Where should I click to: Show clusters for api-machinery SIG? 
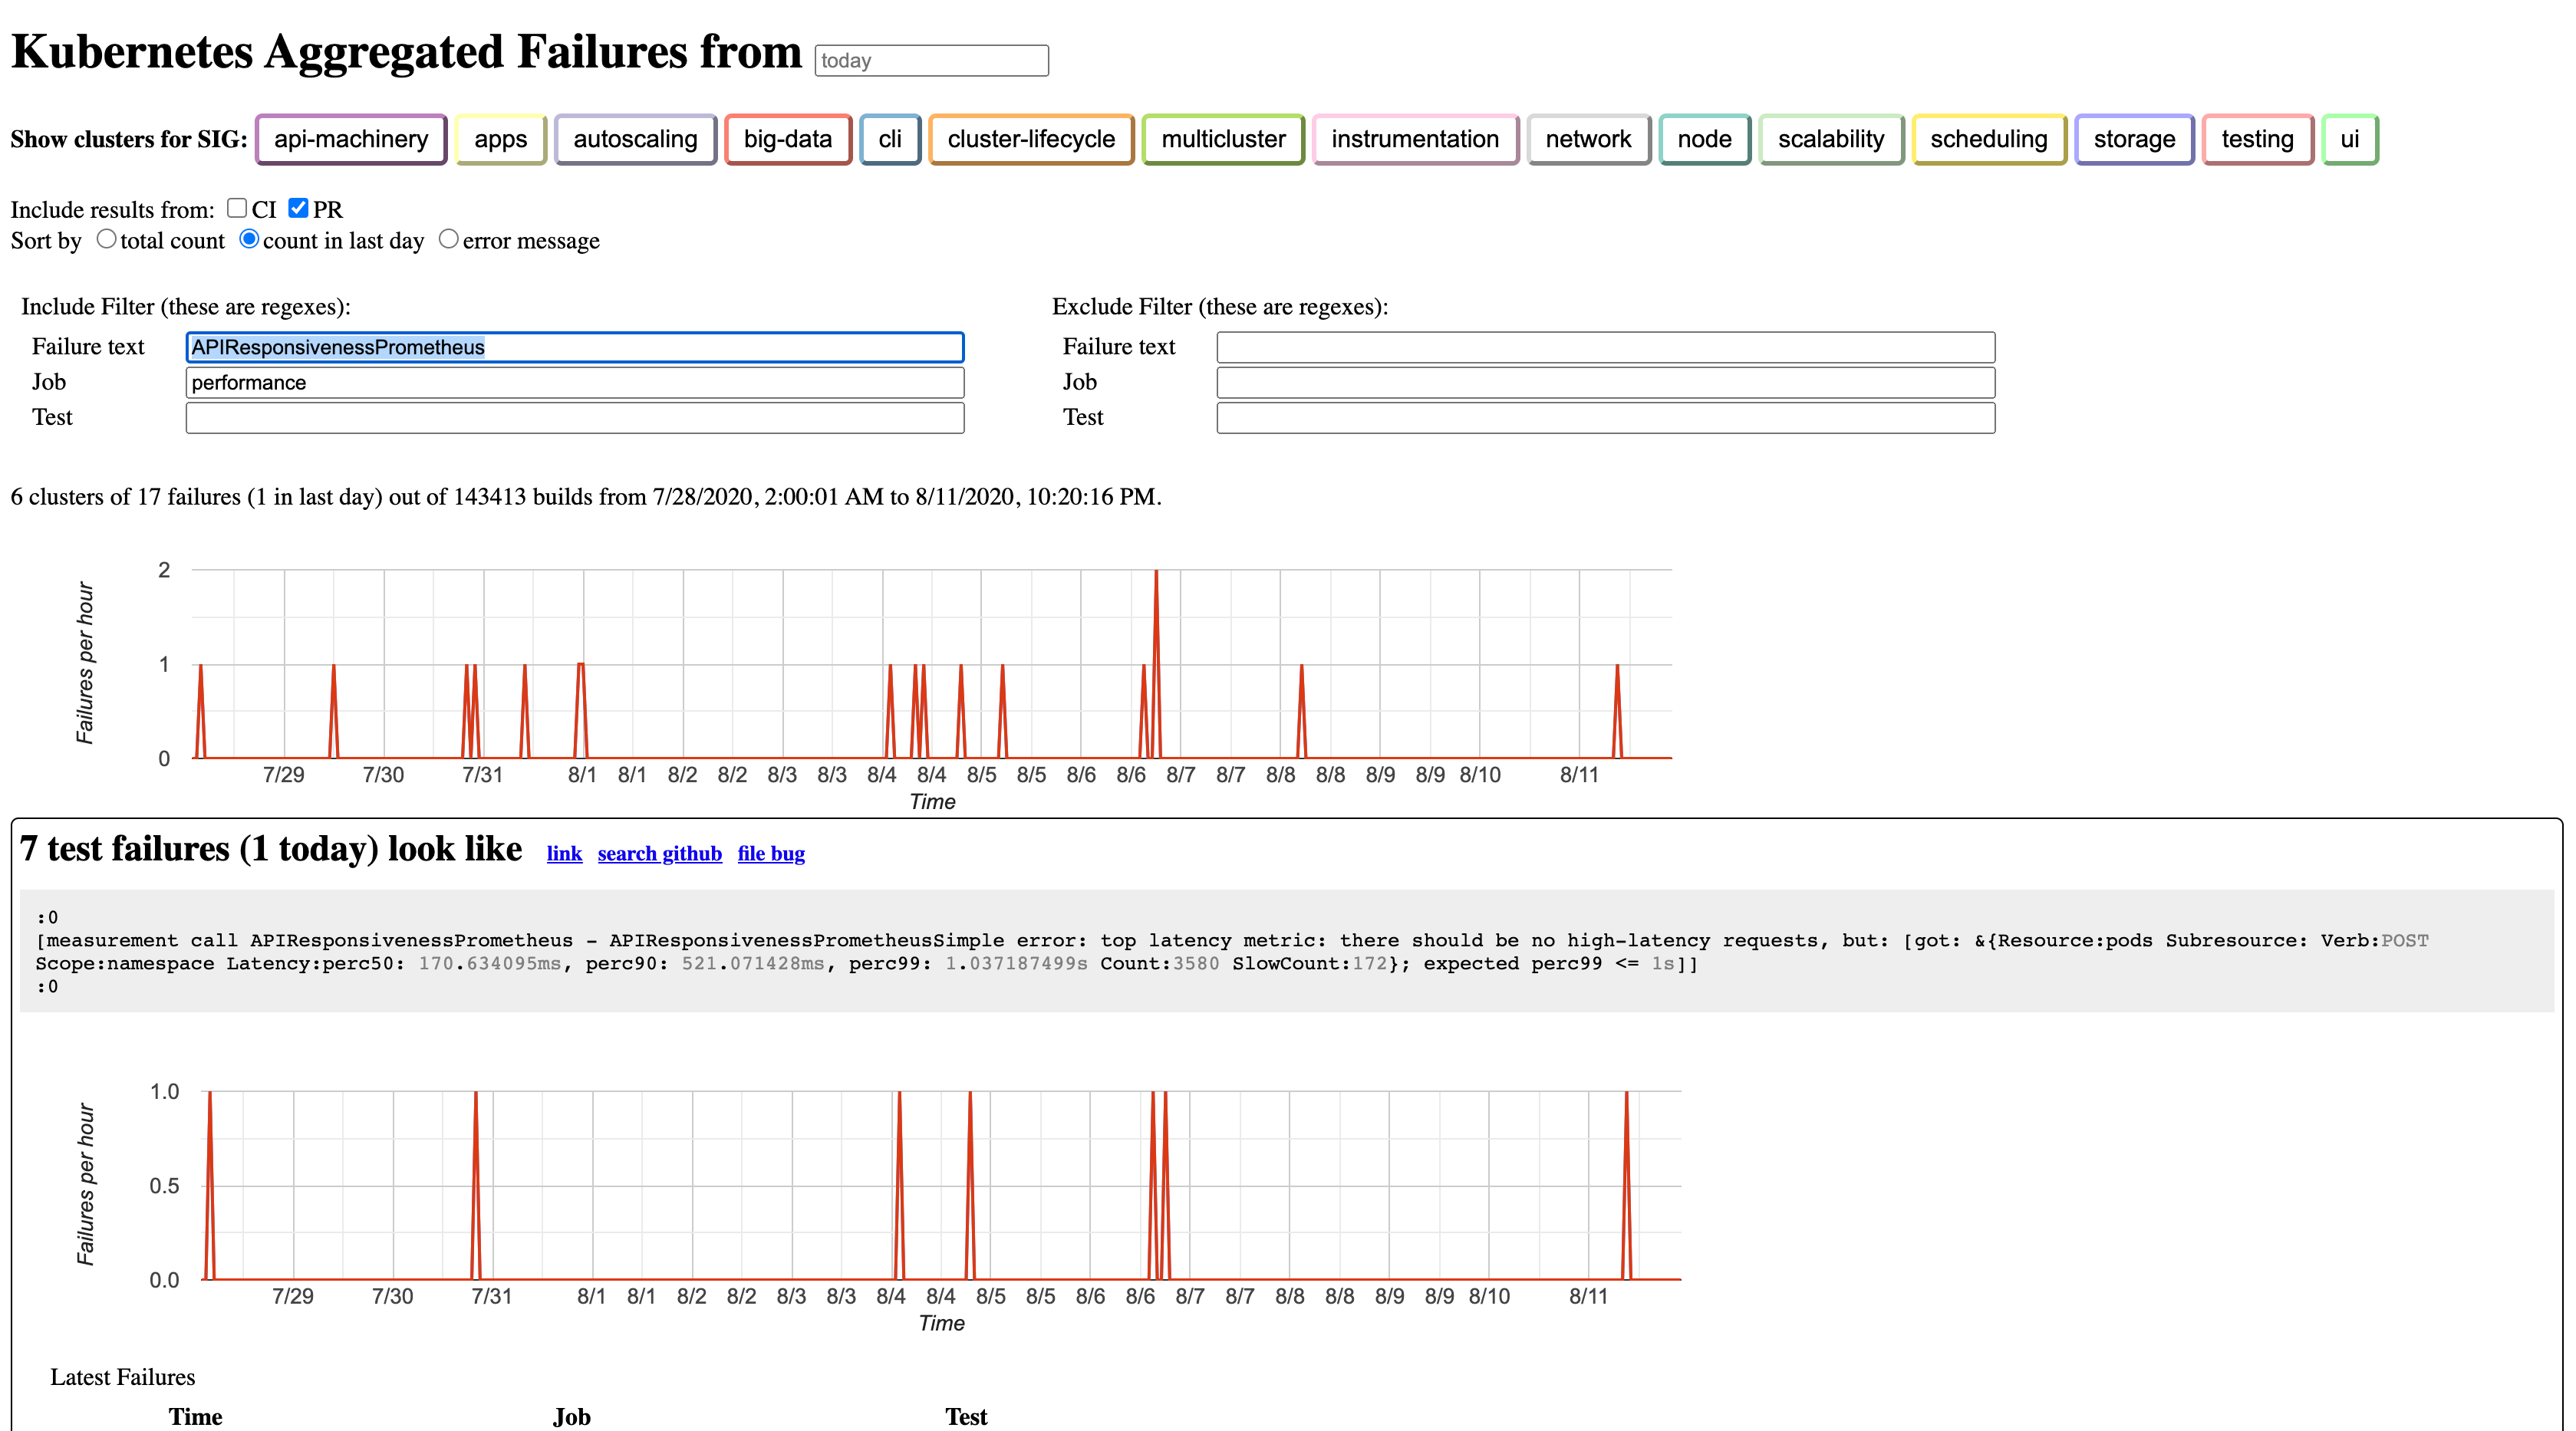click(x=351, y=139)
